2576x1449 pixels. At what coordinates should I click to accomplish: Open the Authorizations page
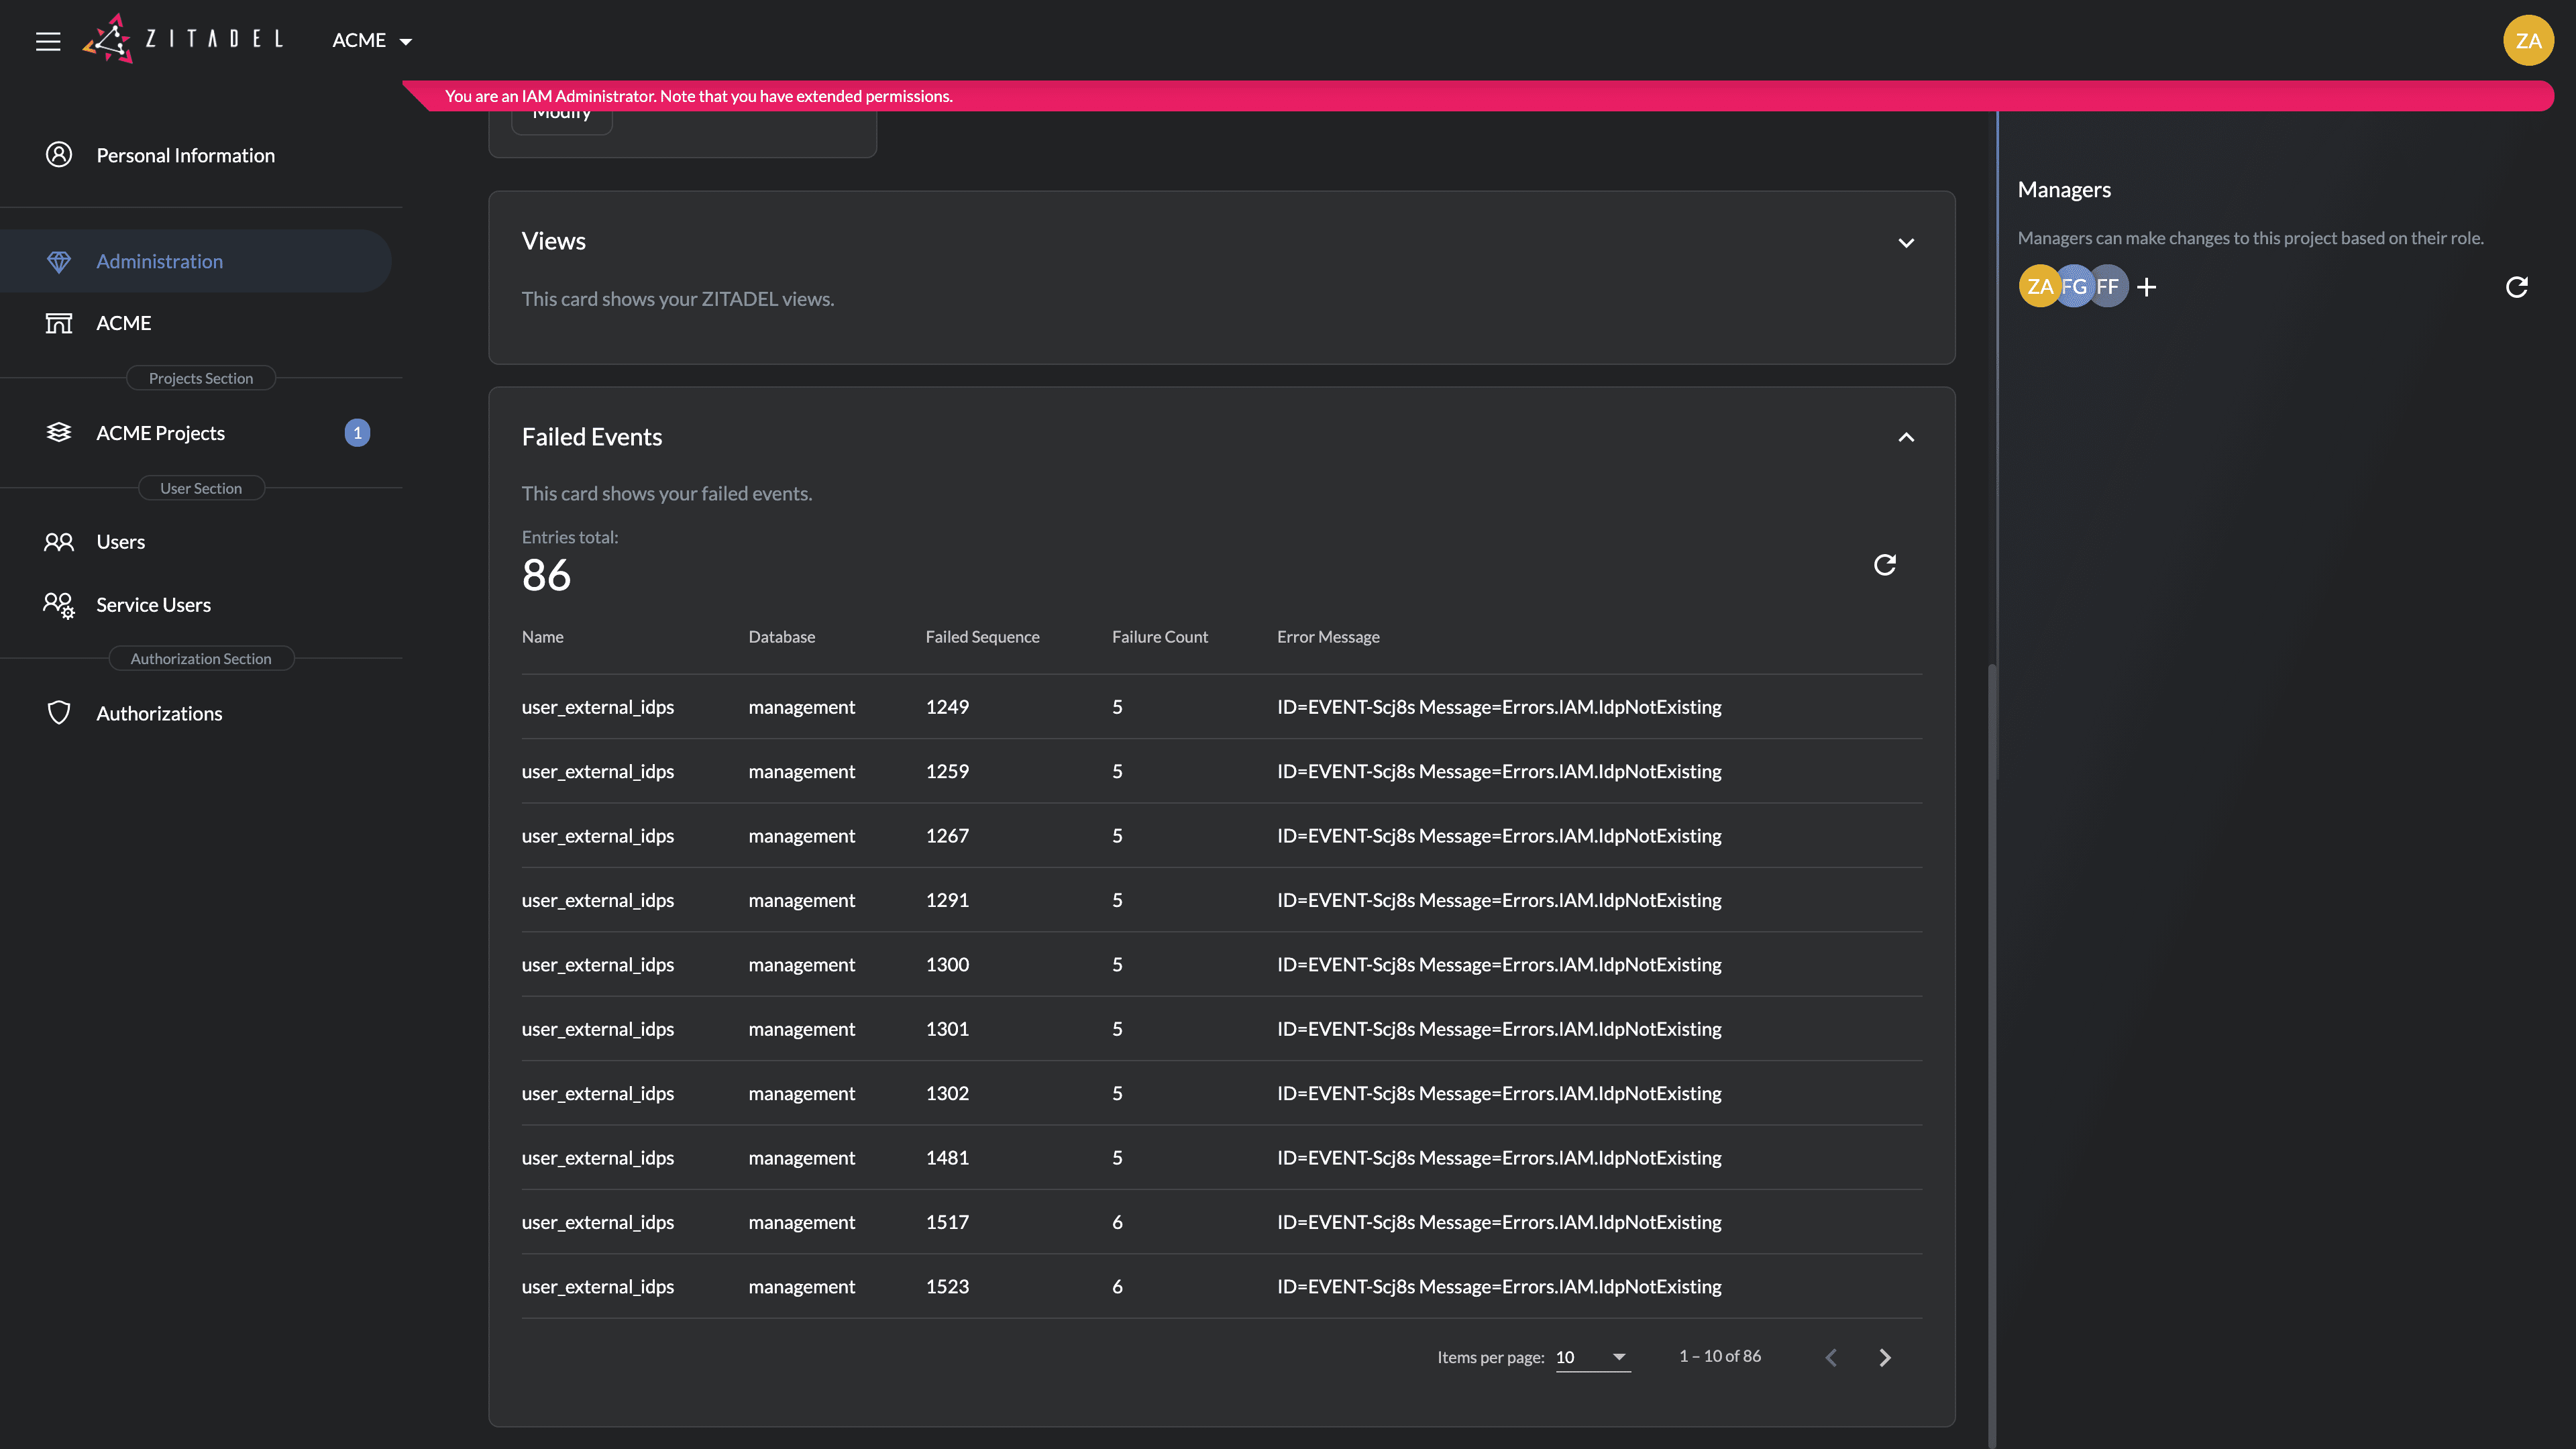(x=159, y=713)
